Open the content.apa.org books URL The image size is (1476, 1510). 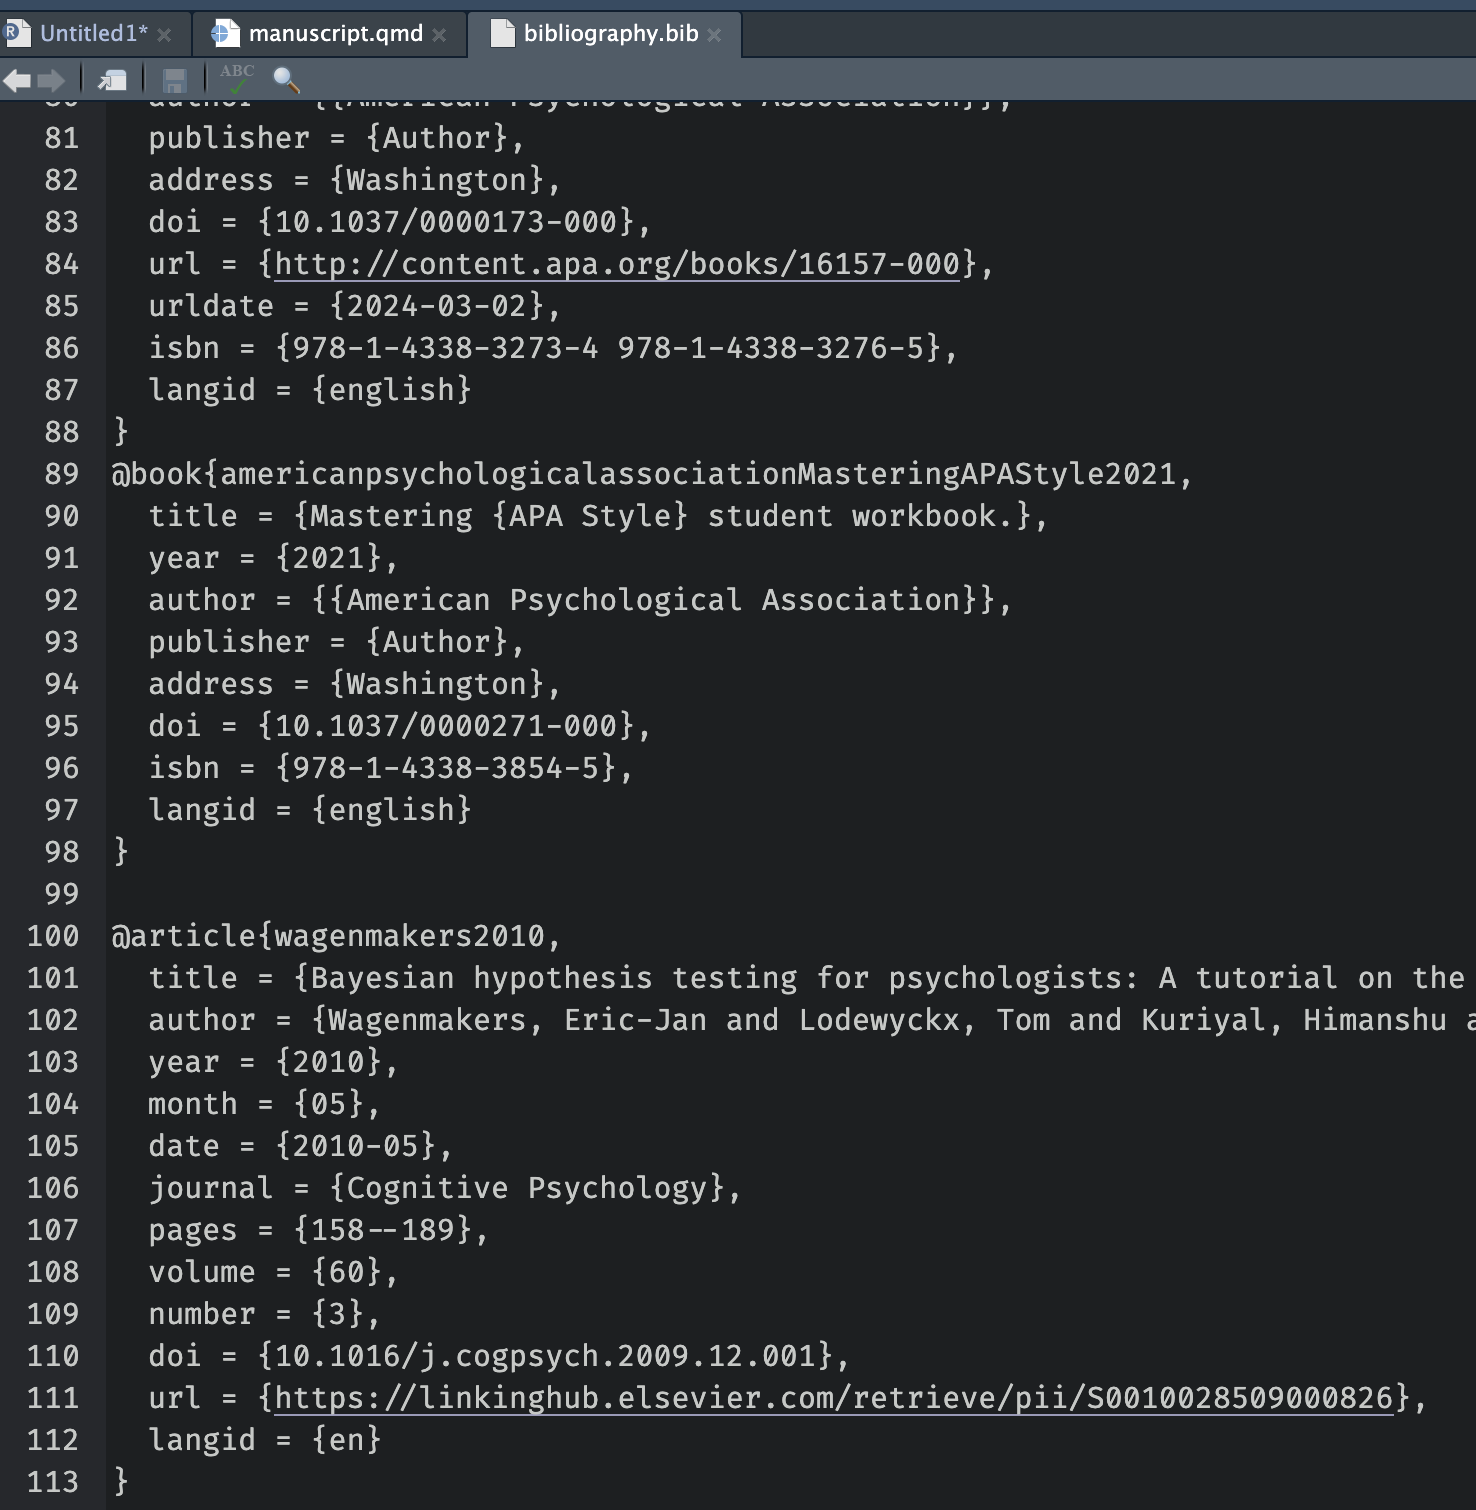pos(616,264)
